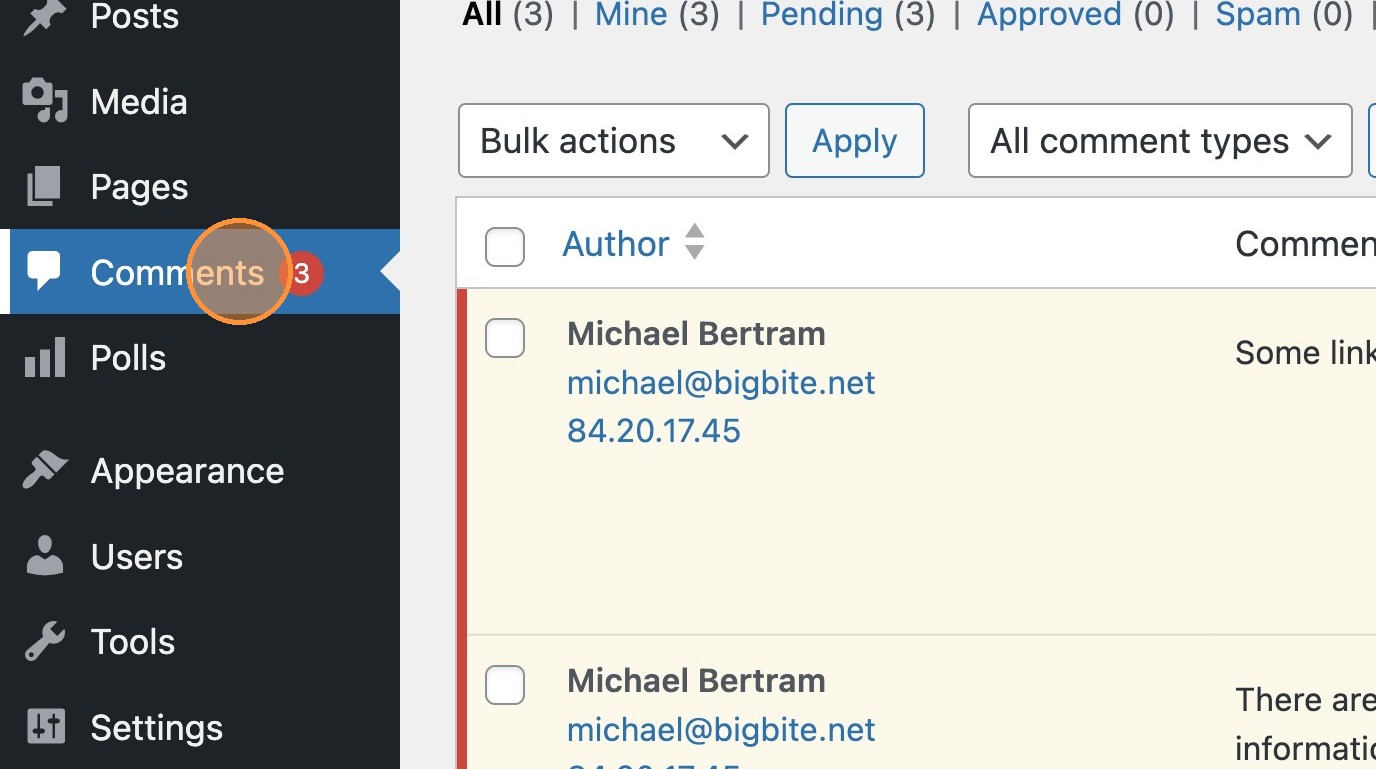Check the first Michael Bertram comment checkbox
Image resolution: width=1376 pixels, height=769 pixels.
click(x=505, y=338)
